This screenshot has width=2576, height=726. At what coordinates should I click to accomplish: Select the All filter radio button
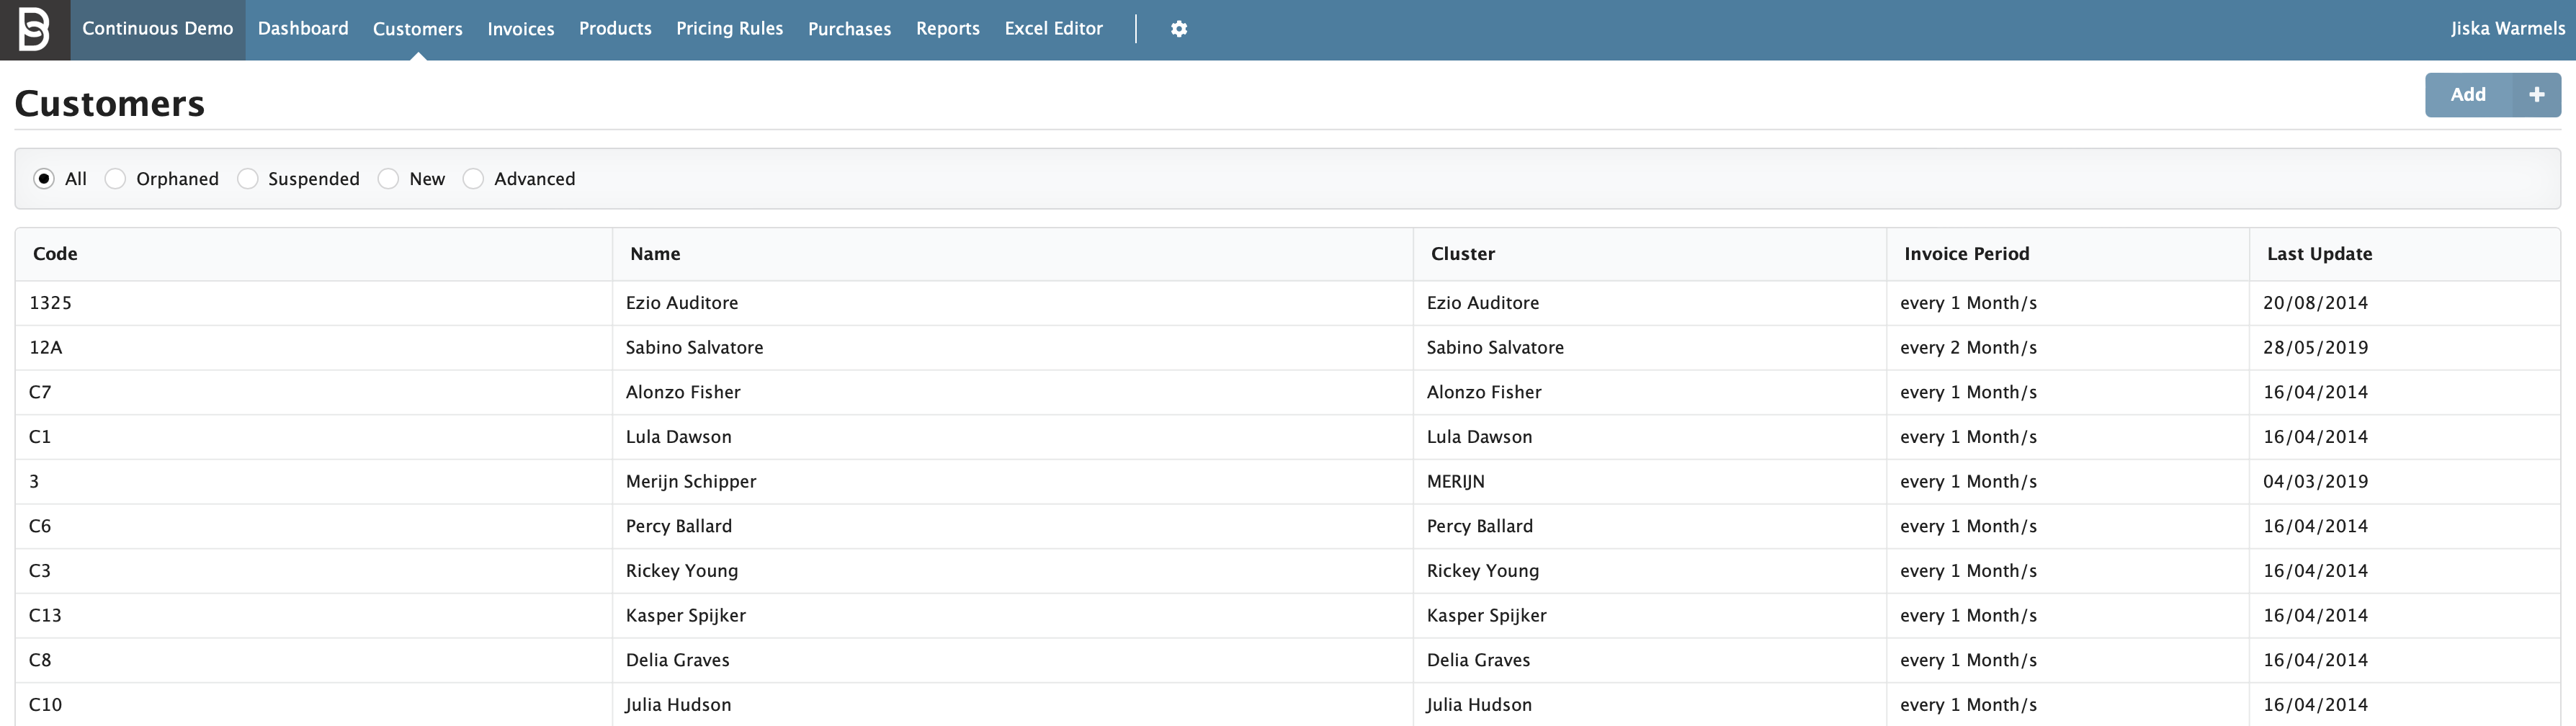click(45, 178)
